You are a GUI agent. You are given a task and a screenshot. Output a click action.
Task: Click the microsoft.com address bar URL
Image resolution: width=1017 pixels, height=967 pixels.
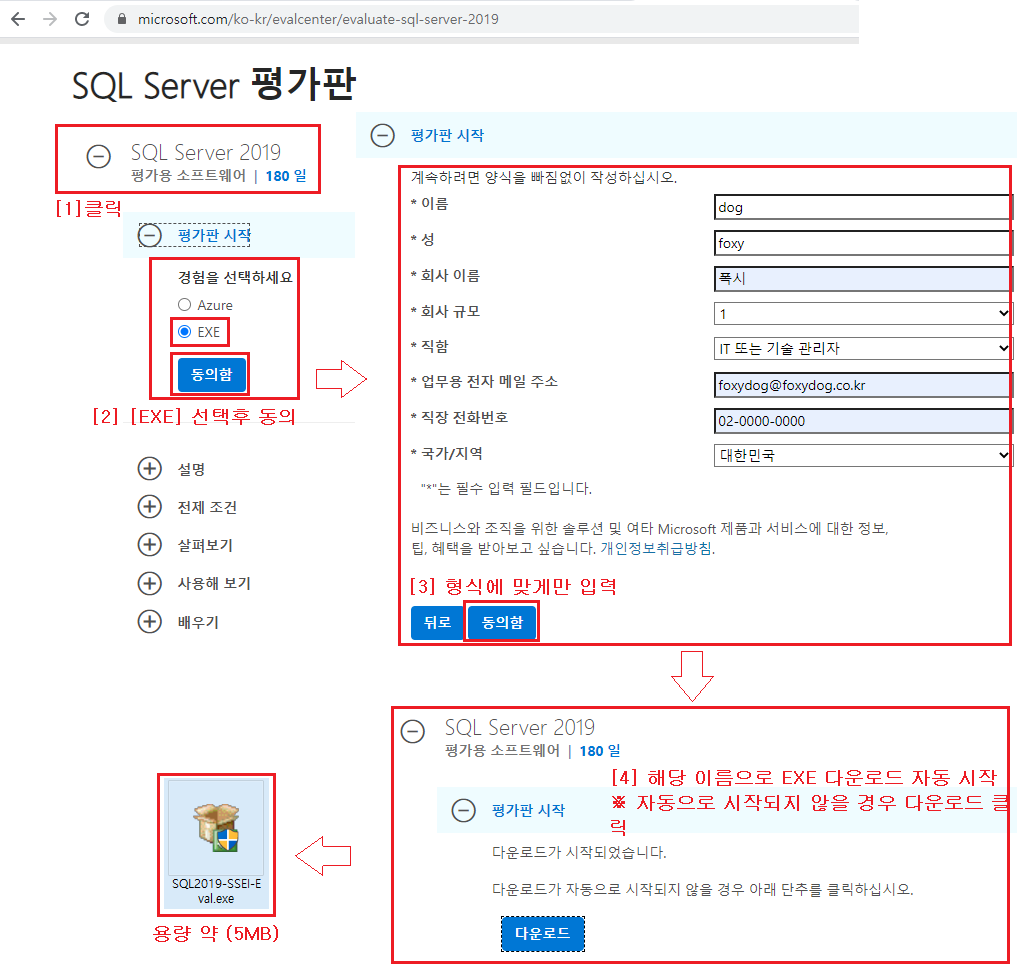318,19
